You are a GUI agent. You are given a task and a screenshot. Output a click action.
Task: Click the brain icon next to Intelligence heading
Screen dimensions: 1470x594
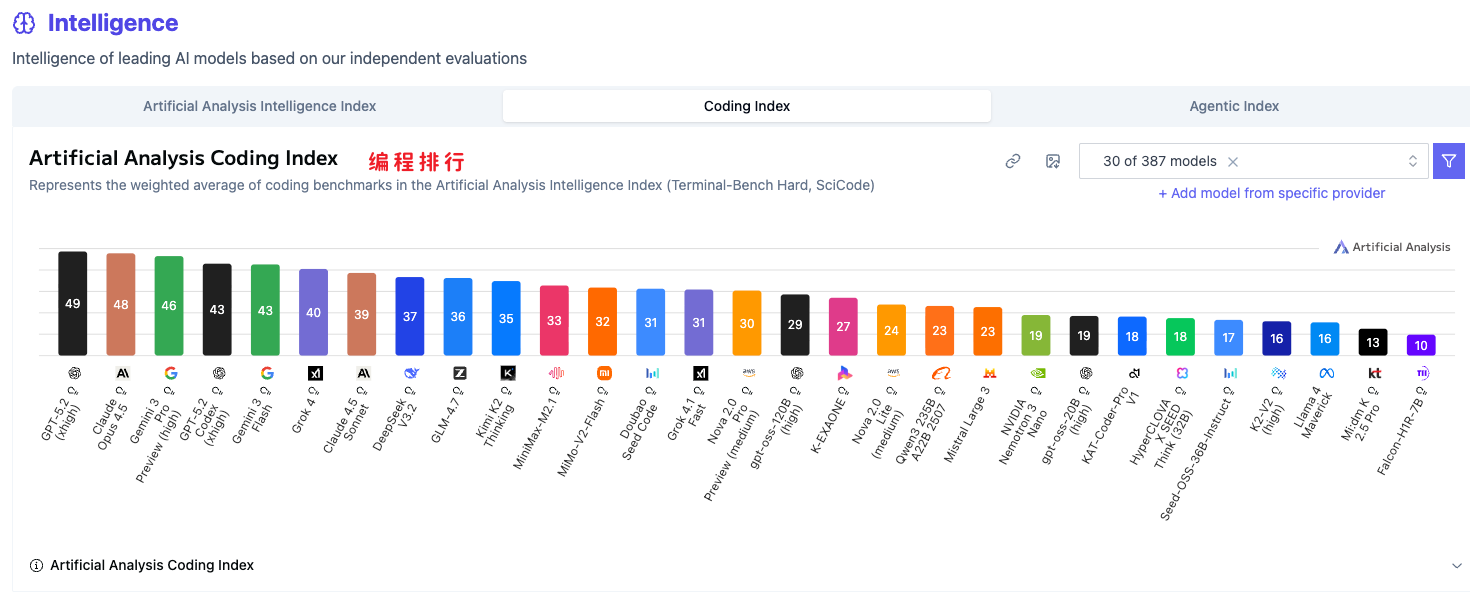coord(24,24)
